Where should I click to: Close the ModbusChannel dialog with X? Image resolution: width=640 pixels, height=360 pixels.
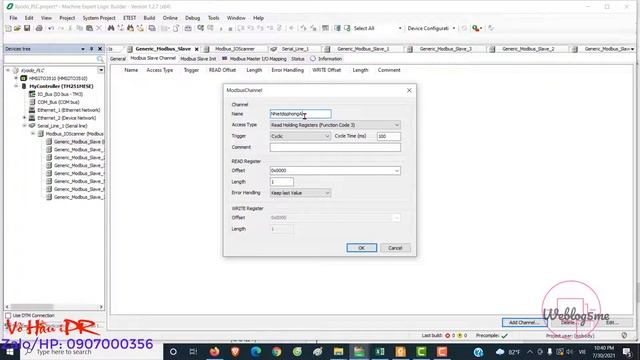point(409,90)
